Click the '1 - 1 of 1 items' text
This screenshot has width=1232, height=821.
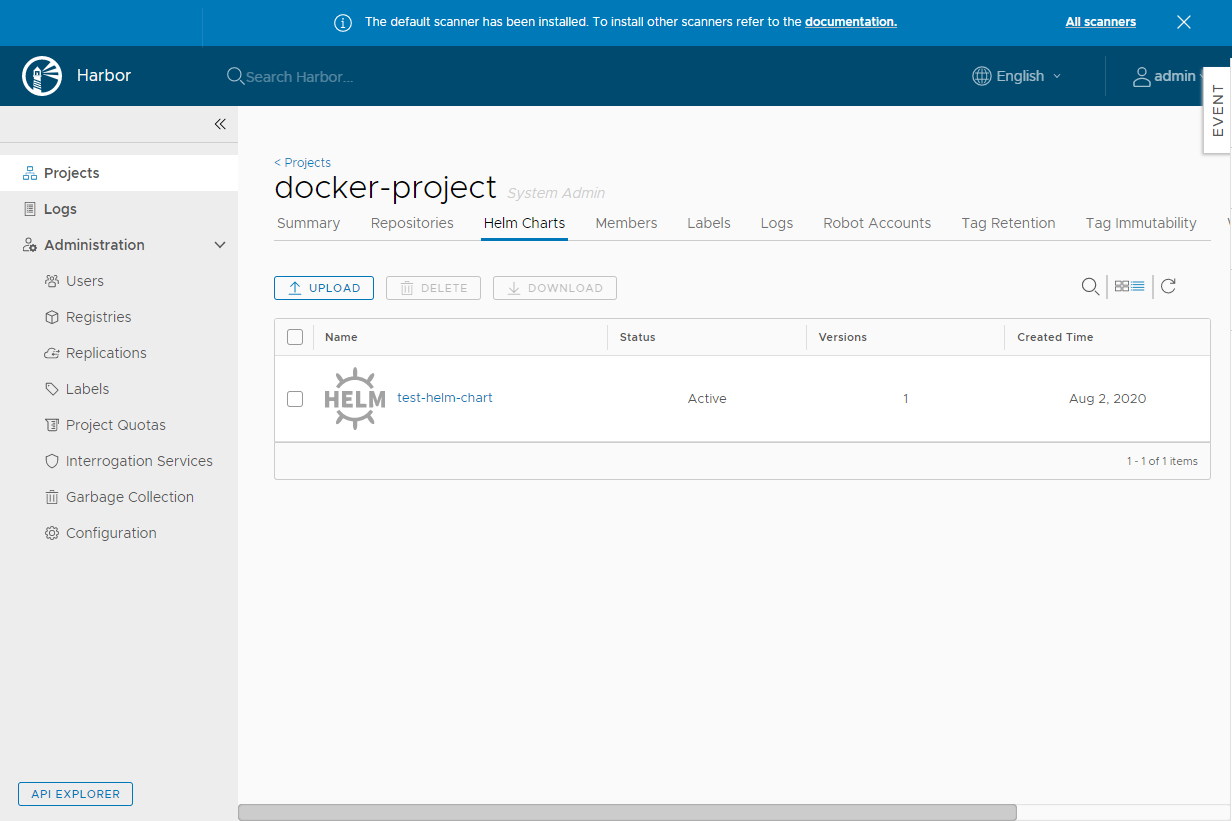coord(1162,461)
